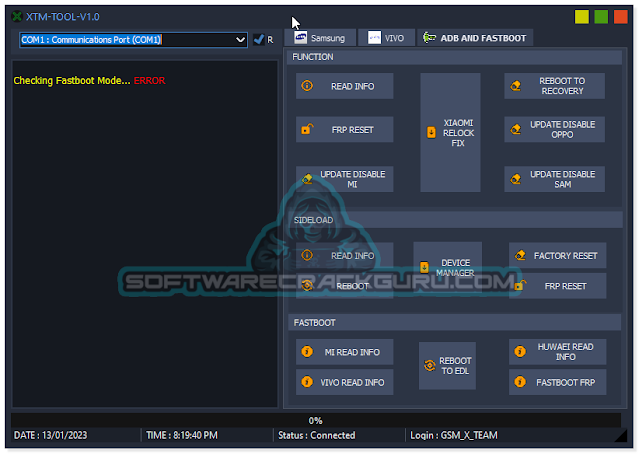
Task: Click the DATE : 13/01/2023 status entry
Action: pyautogui.click(x=51, y=435)
